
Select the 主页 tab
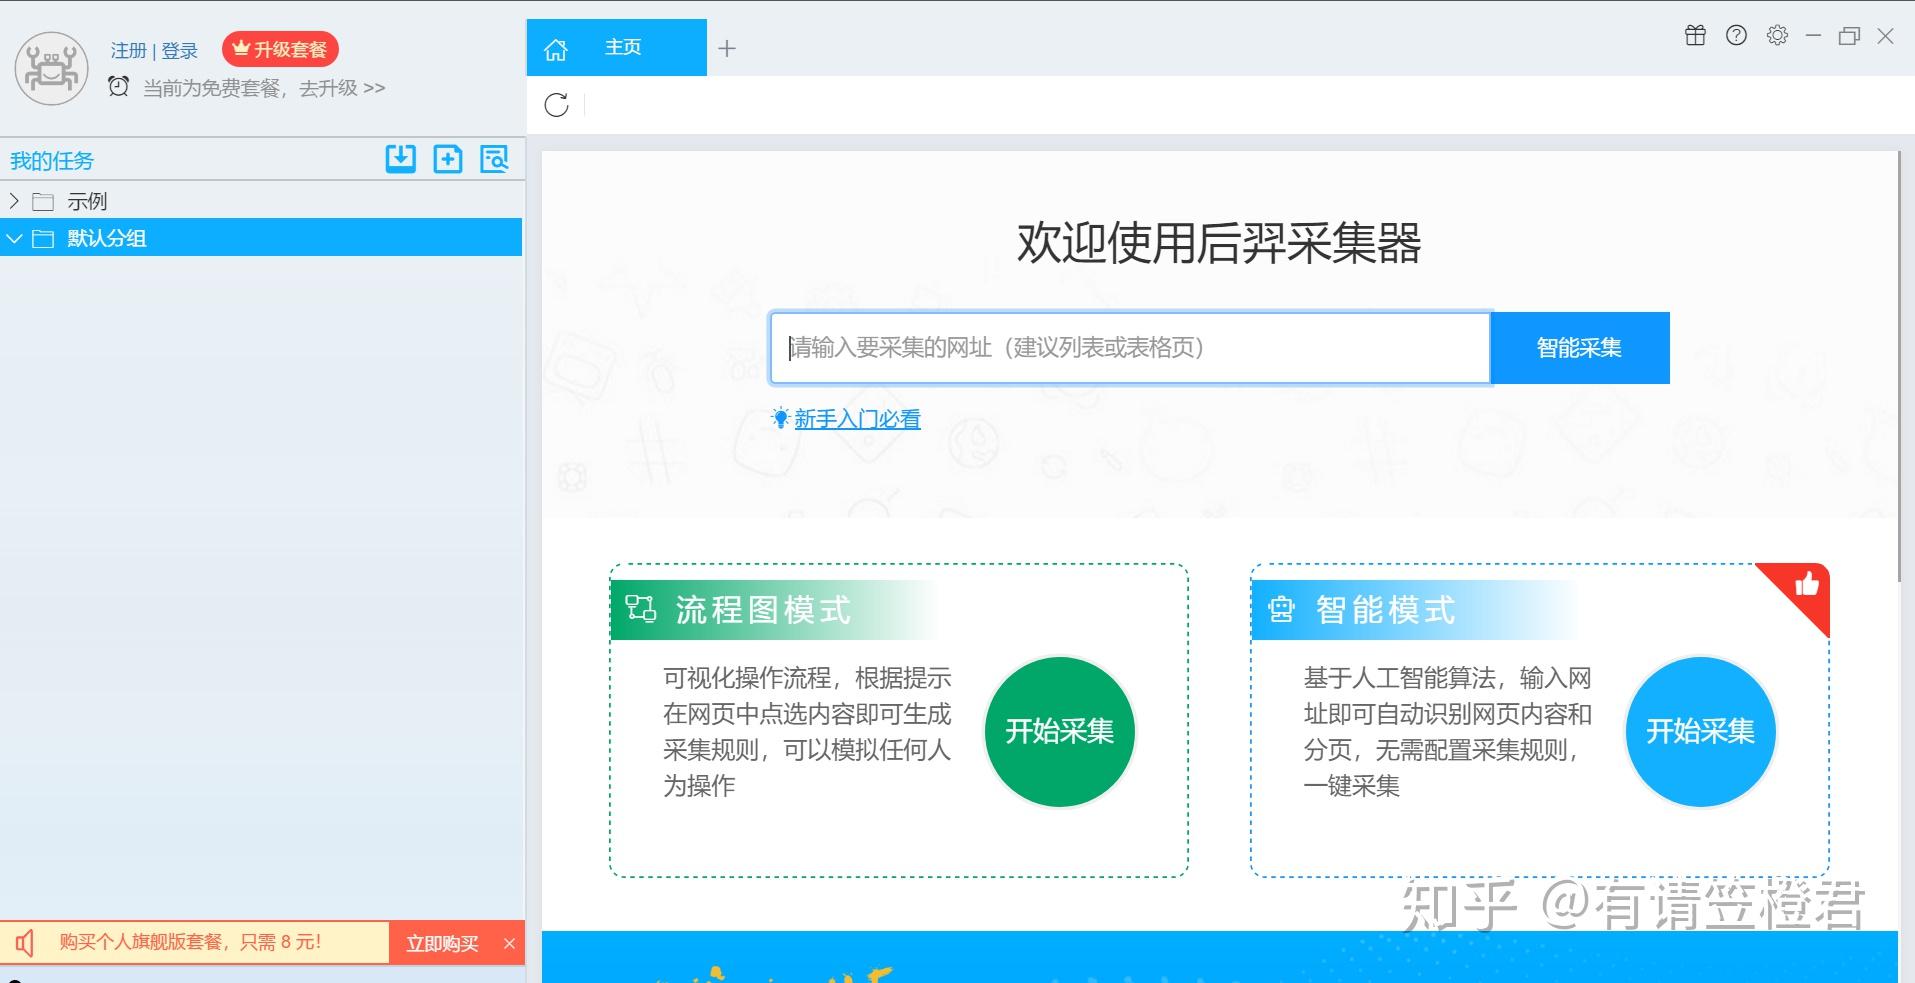(x=616, y=47)
